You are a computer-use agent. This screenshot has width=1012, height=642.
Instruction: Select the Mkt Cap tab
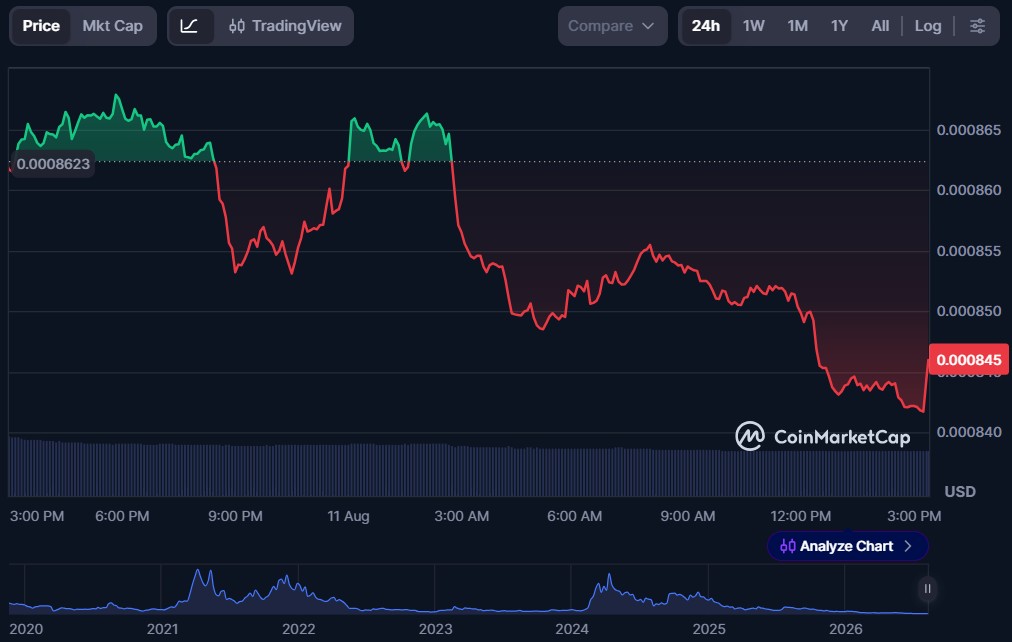tap(112, 26)
